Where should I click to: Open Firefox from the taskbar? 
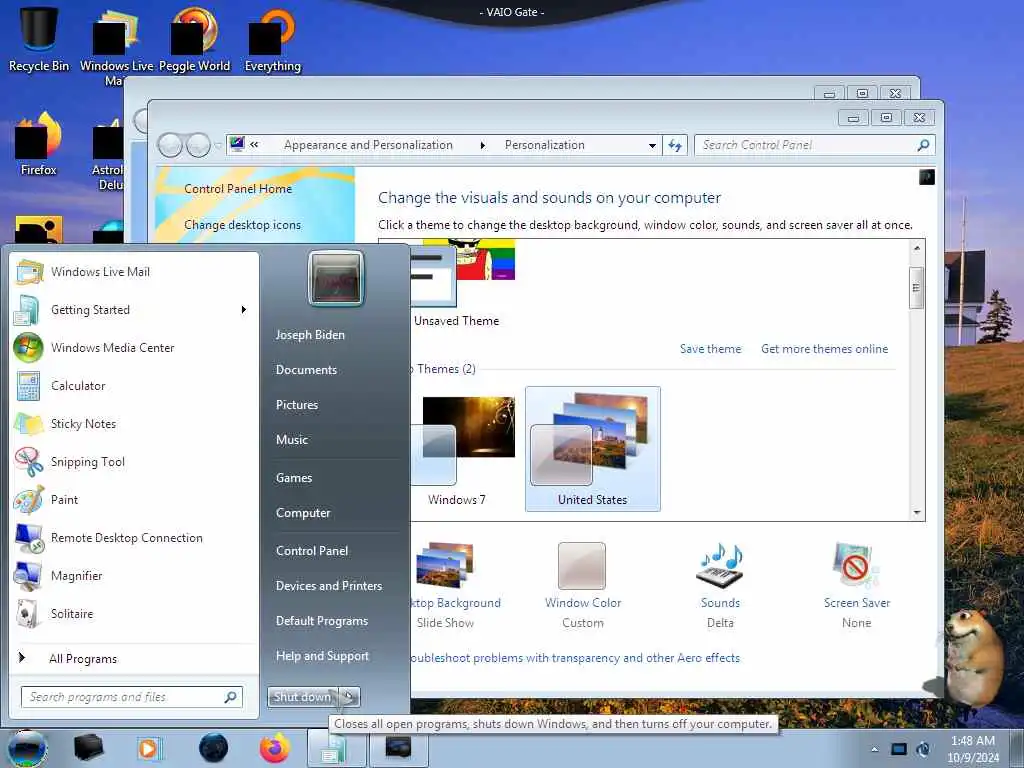(x=275, y=748)
